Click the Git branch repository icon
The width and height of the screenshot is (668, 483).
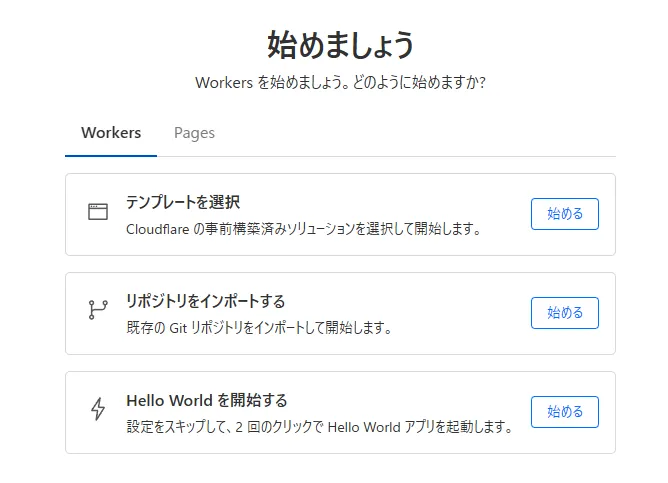[97, 311]
